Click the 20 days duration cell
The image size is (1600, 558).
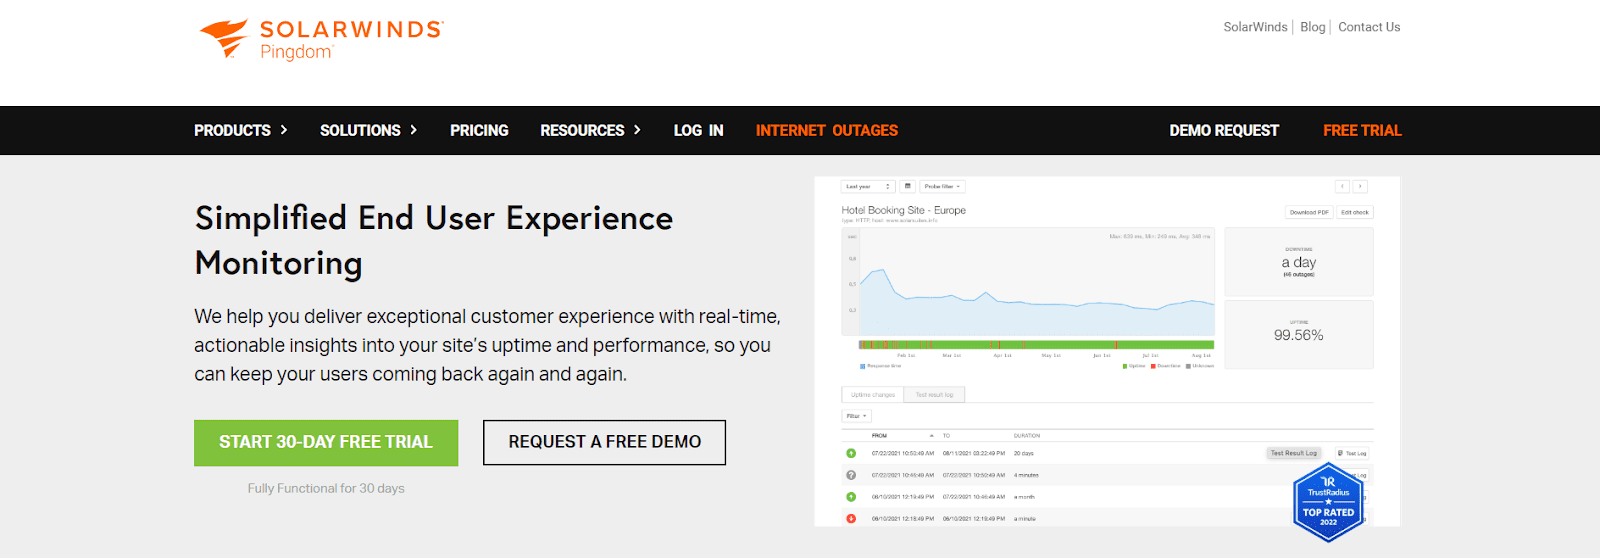coord(1024,453)
